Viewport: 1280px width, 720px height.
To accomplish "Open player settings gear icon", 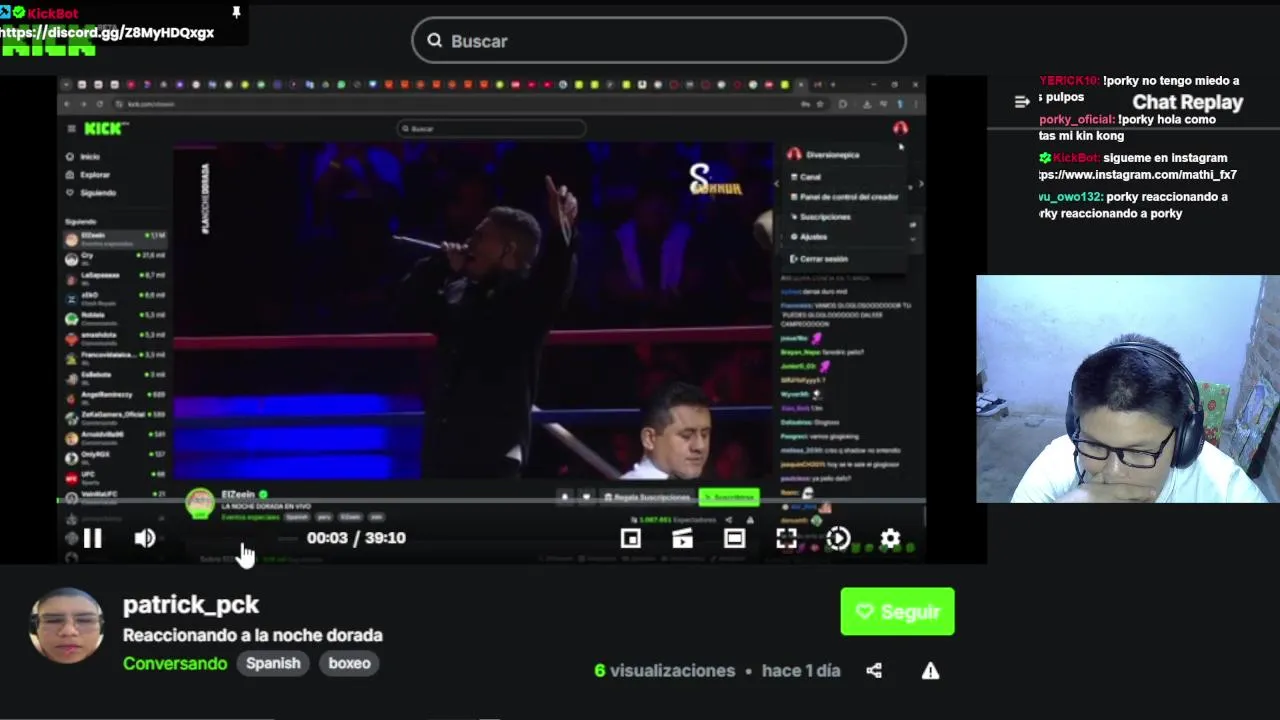I will coord(890,539).
